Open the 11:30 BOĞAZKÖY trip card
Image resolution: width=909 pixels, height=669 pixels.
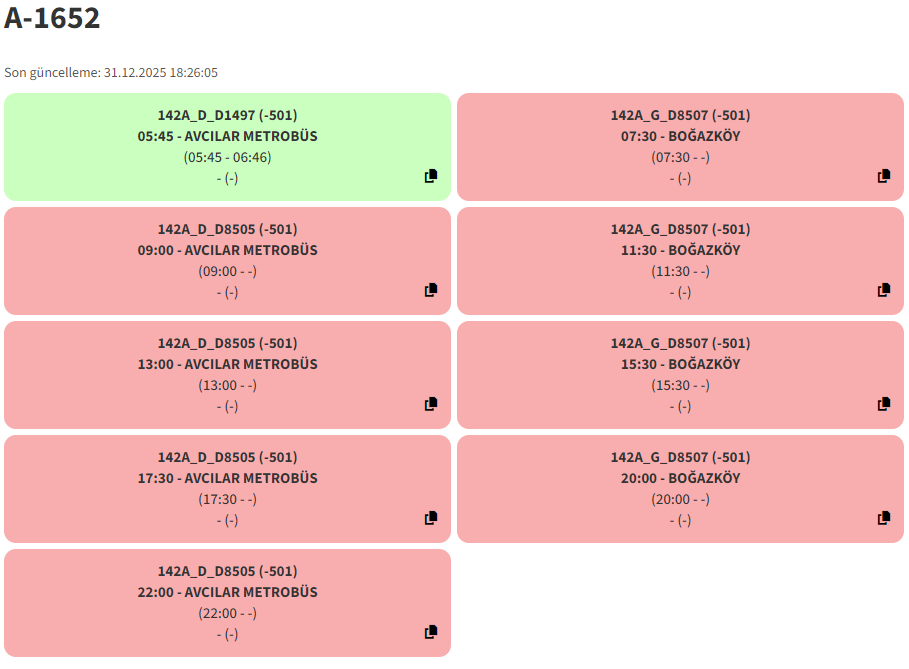tap(680, 250)
